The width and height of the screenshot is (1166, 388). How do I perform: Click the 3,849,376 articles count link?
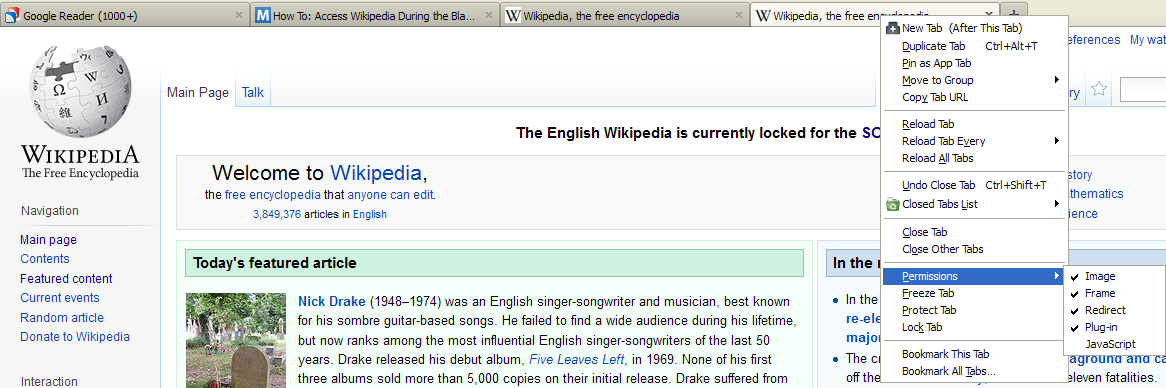point(277,214)
